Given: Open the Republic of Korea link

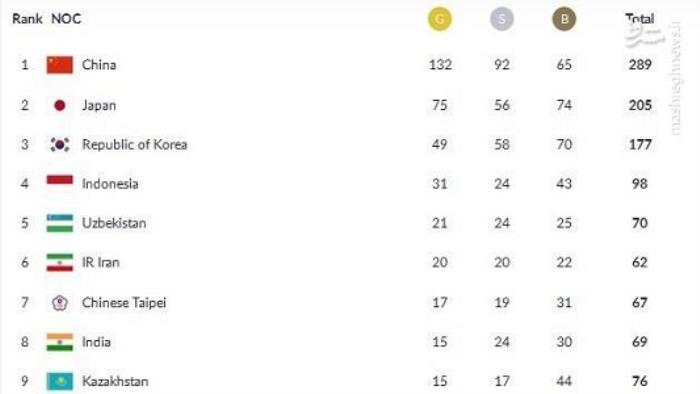Looking at the screenshot, I should tap(134, 145).
